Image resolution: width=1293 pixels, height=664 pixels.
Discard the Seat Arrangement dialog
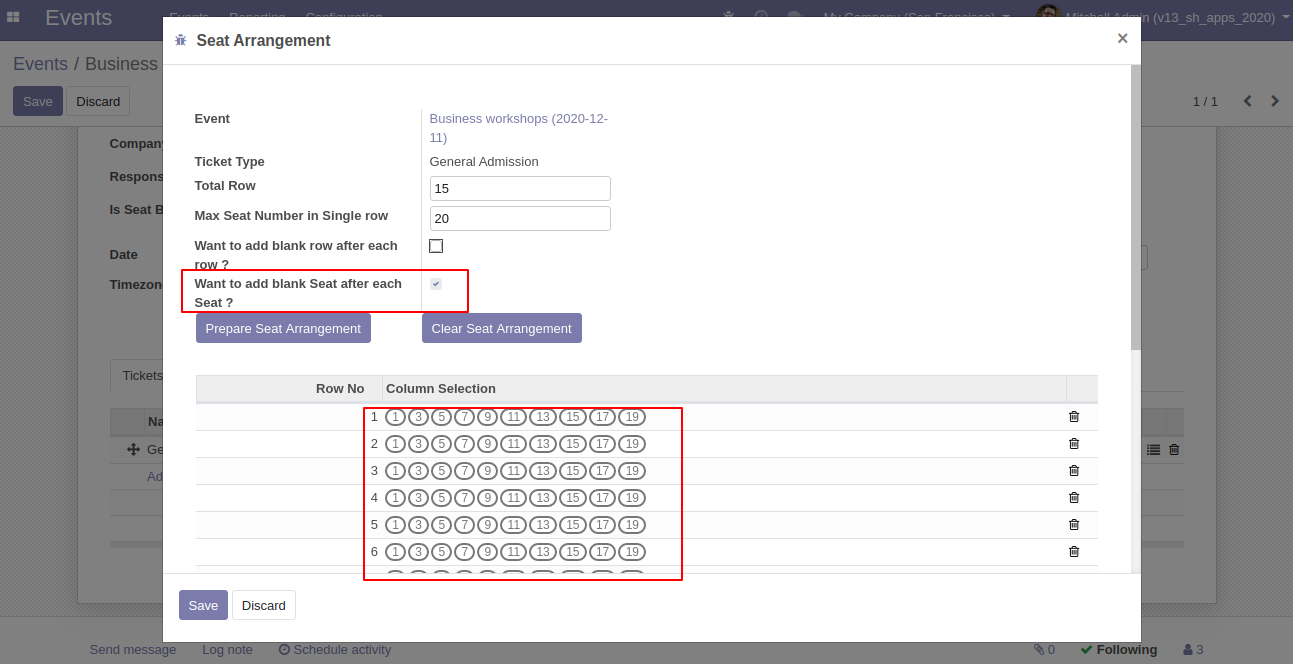[264, 605]
